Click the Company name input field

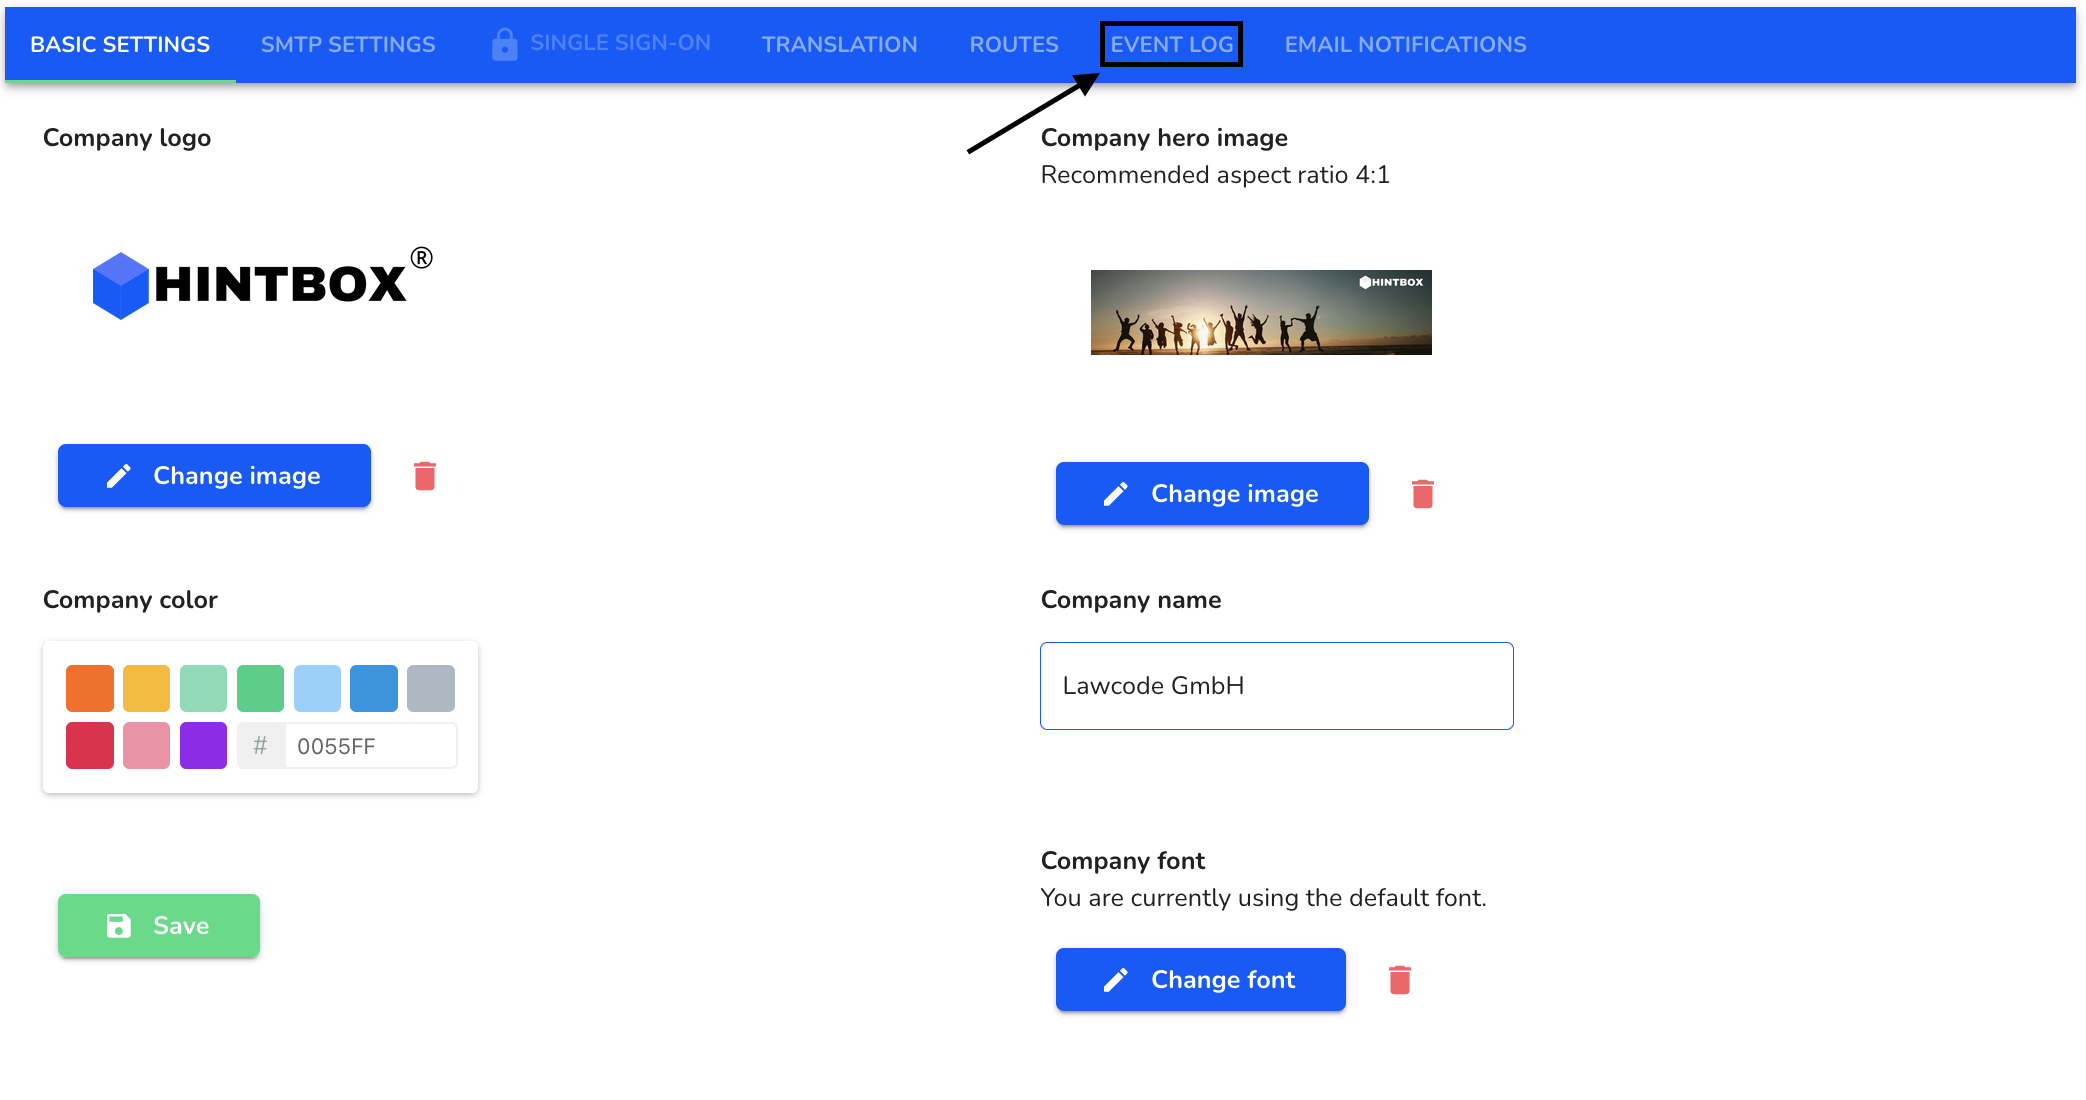pos(1278,686)
